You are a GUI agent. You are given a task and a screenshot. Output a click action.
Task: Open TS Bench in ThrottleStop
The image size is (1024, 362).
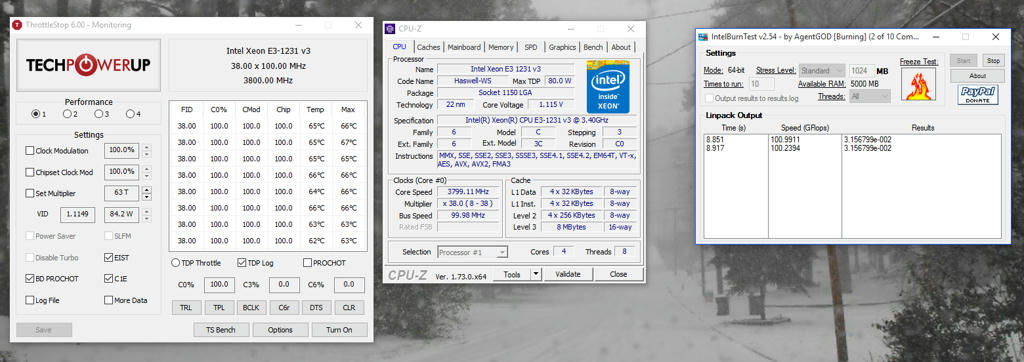click(x=221, y=330)
